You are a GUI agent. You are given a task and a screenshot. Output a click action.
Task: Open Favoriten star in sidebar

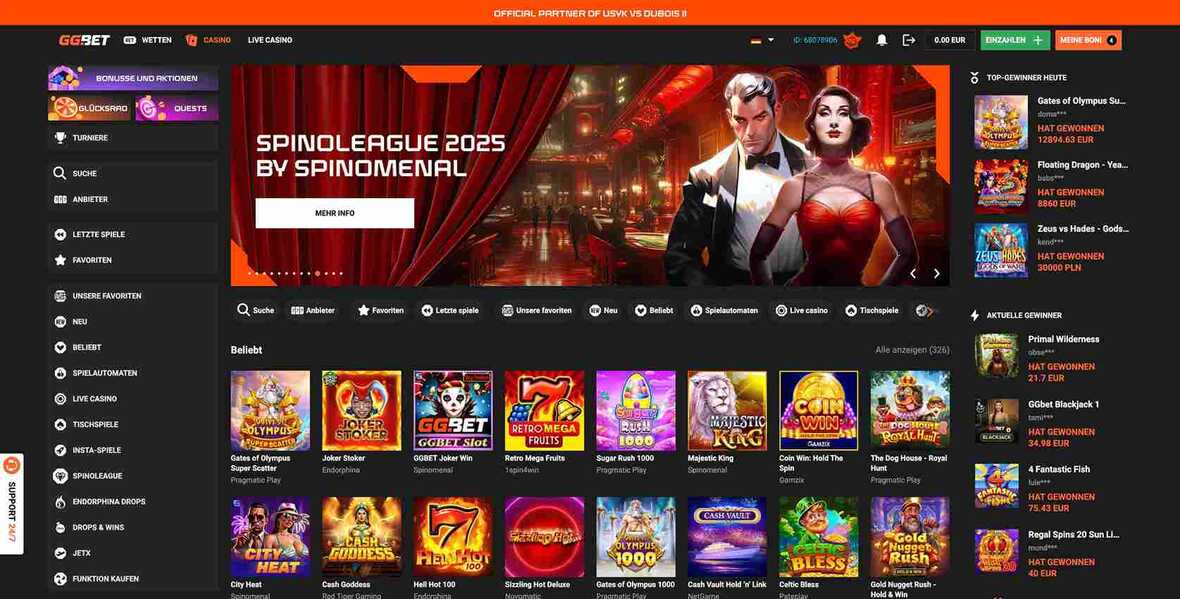click(60, 260)
